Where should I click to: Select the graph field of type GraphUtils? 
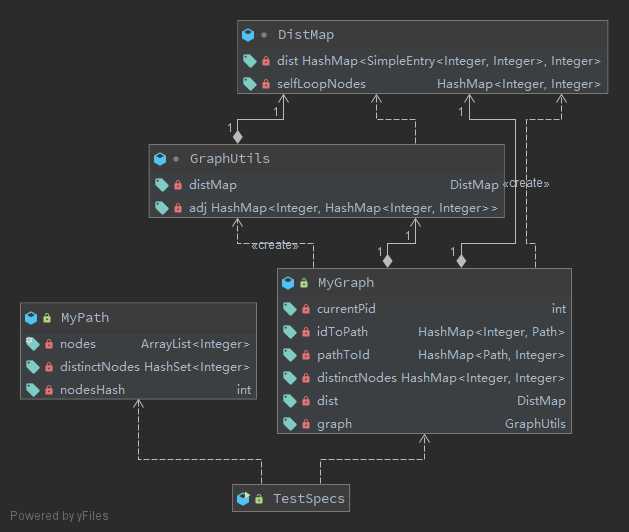coord(334,424)
